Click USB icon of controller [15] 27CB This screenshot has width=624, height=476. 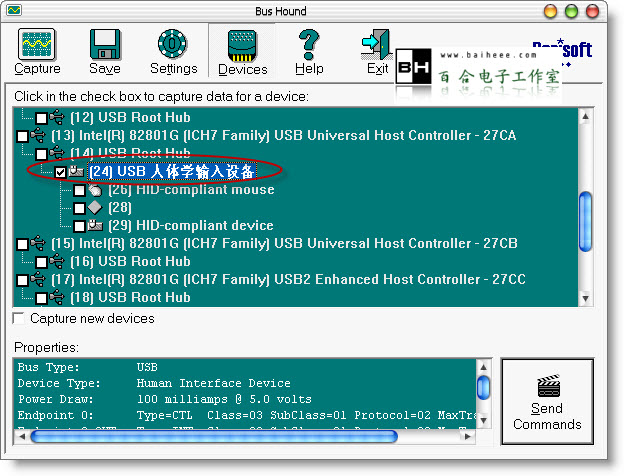tap(38, 243)
